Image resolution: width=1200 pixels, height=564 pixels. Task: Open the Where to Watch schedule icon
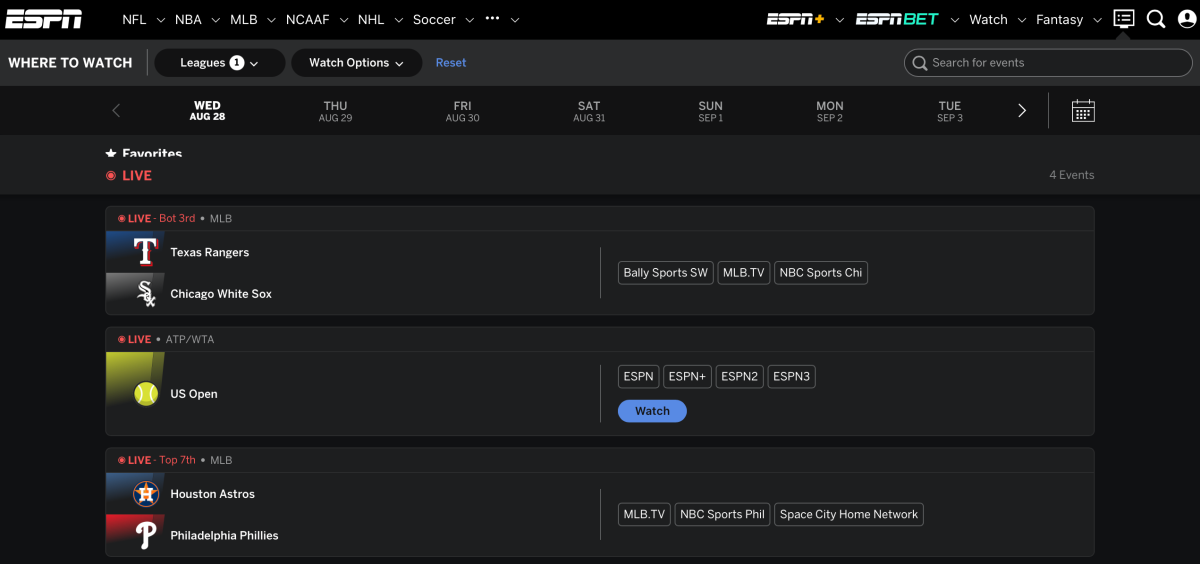tap(1124, 19)
